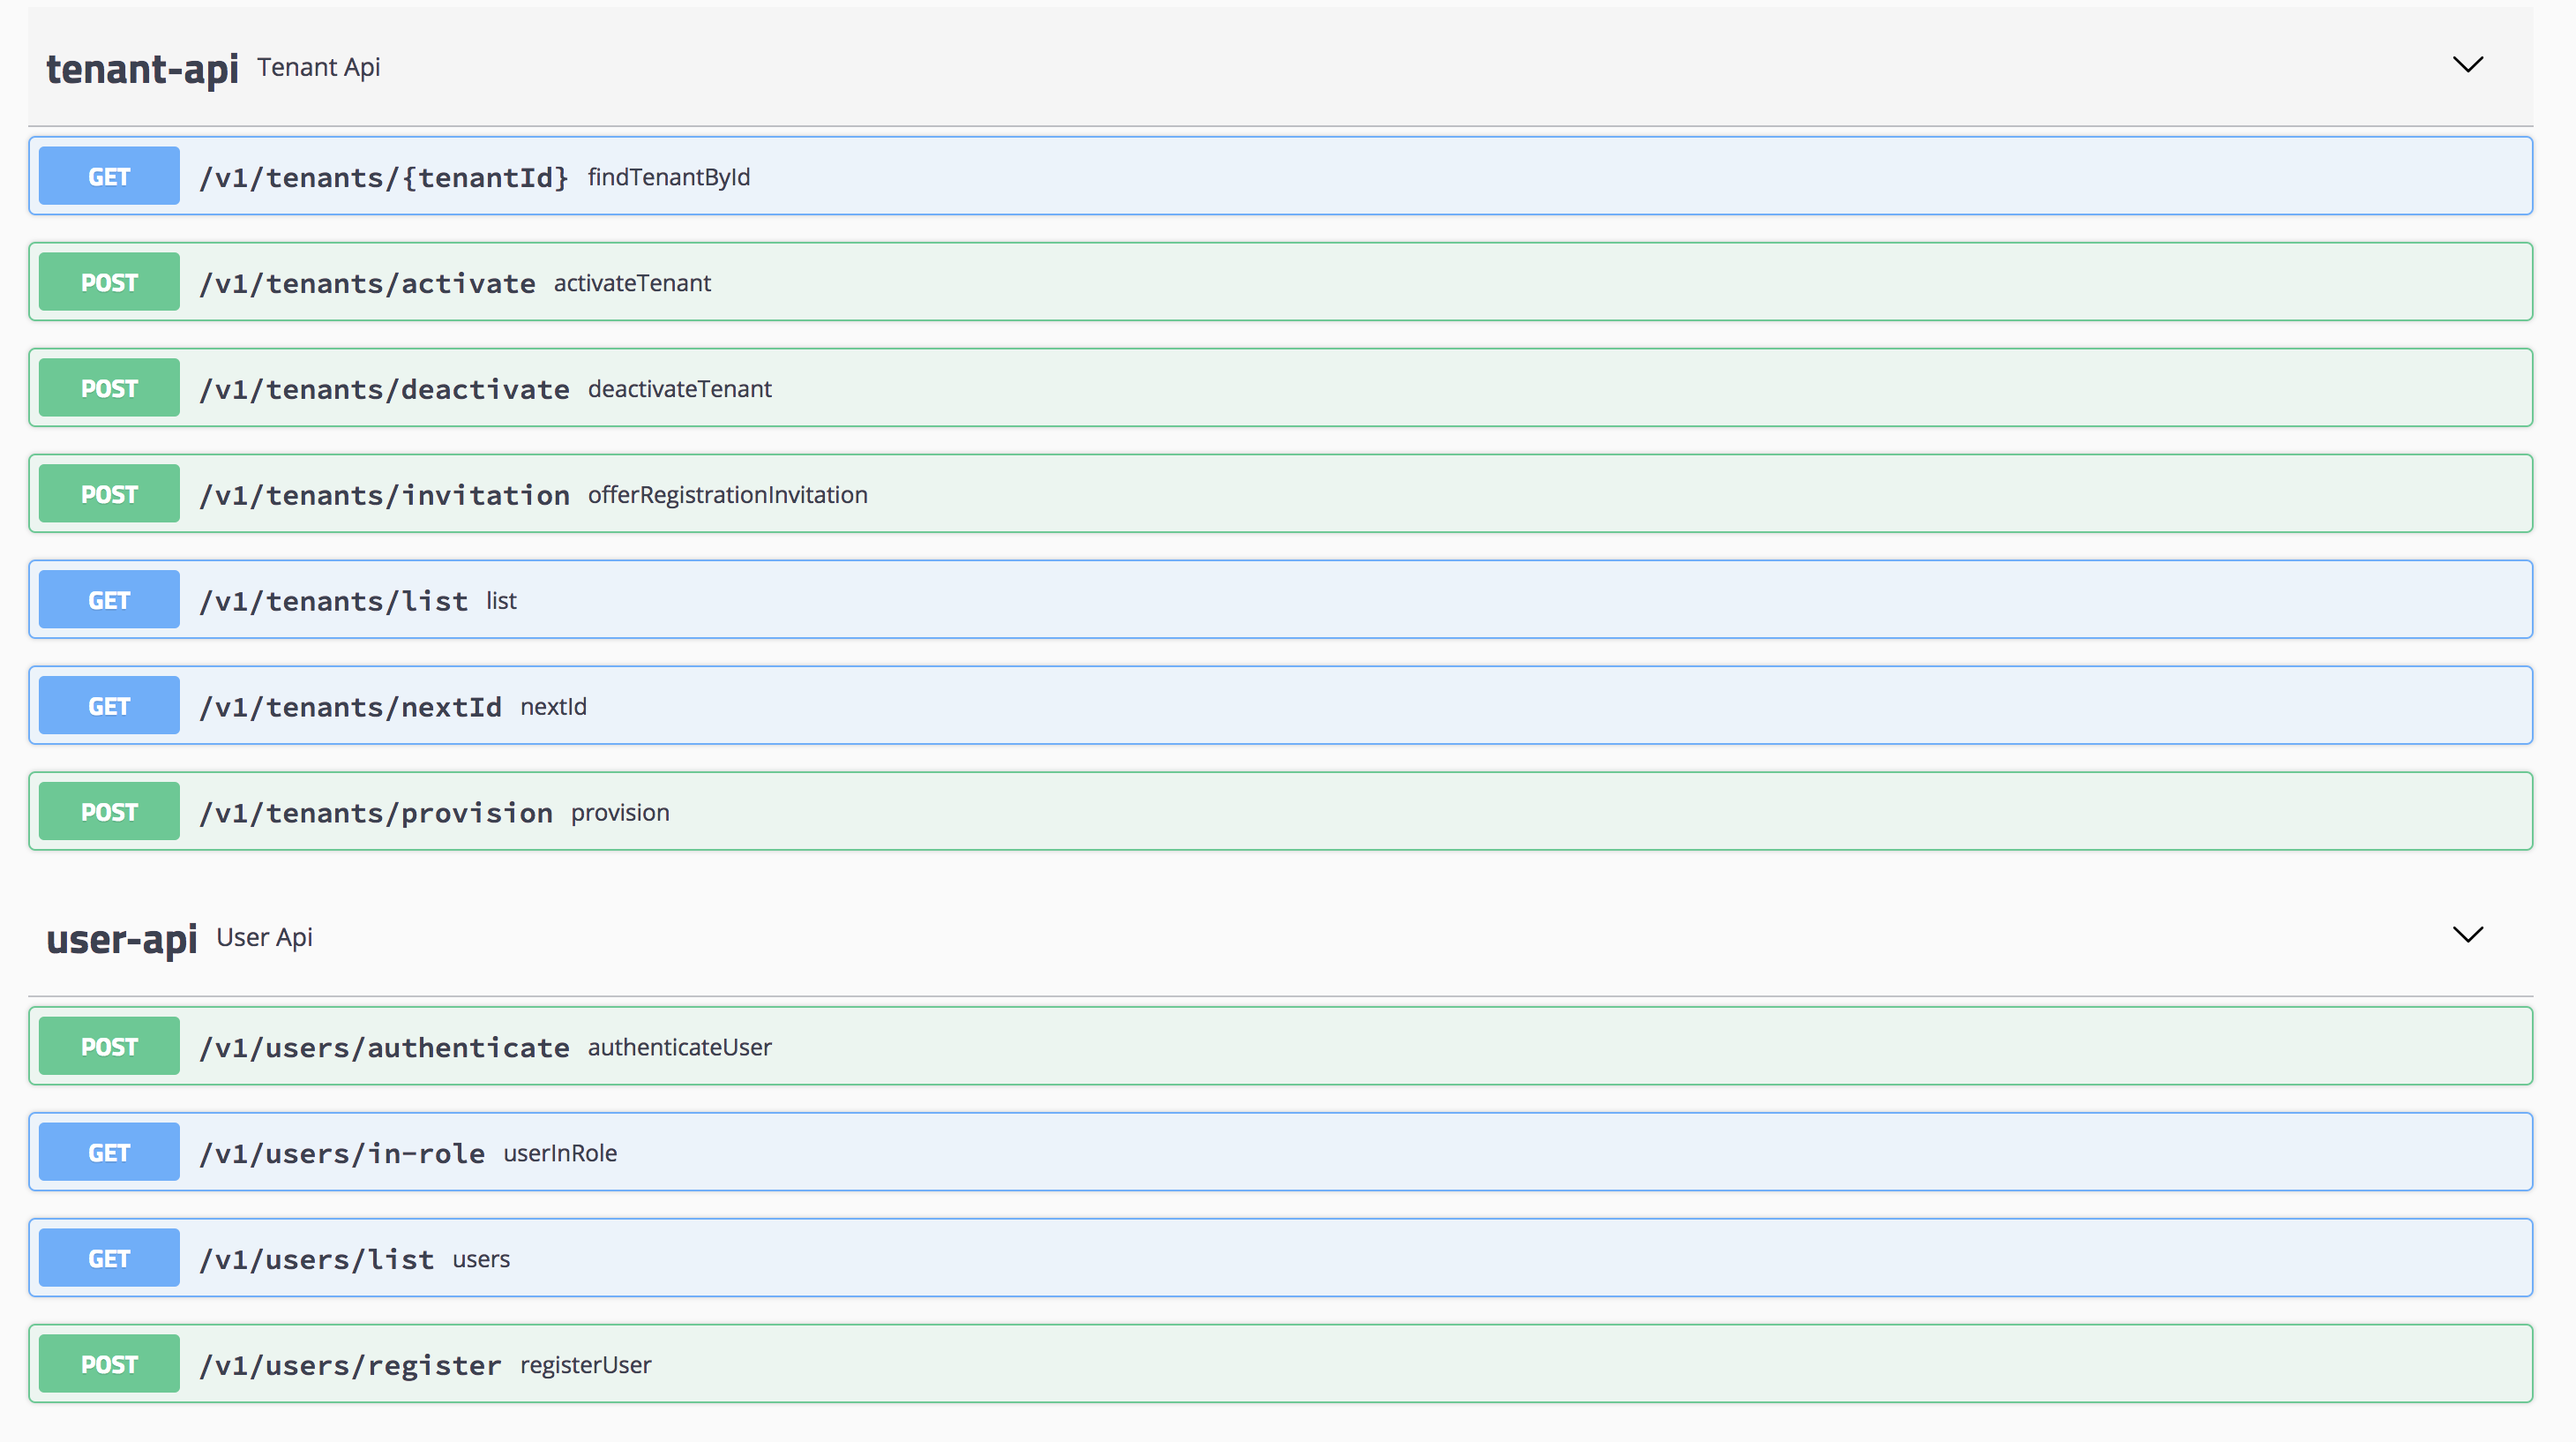Click the tenant-api heading title
Image resolution: width=2576 pixels, height=1442 pixels.
pos(142,68)
